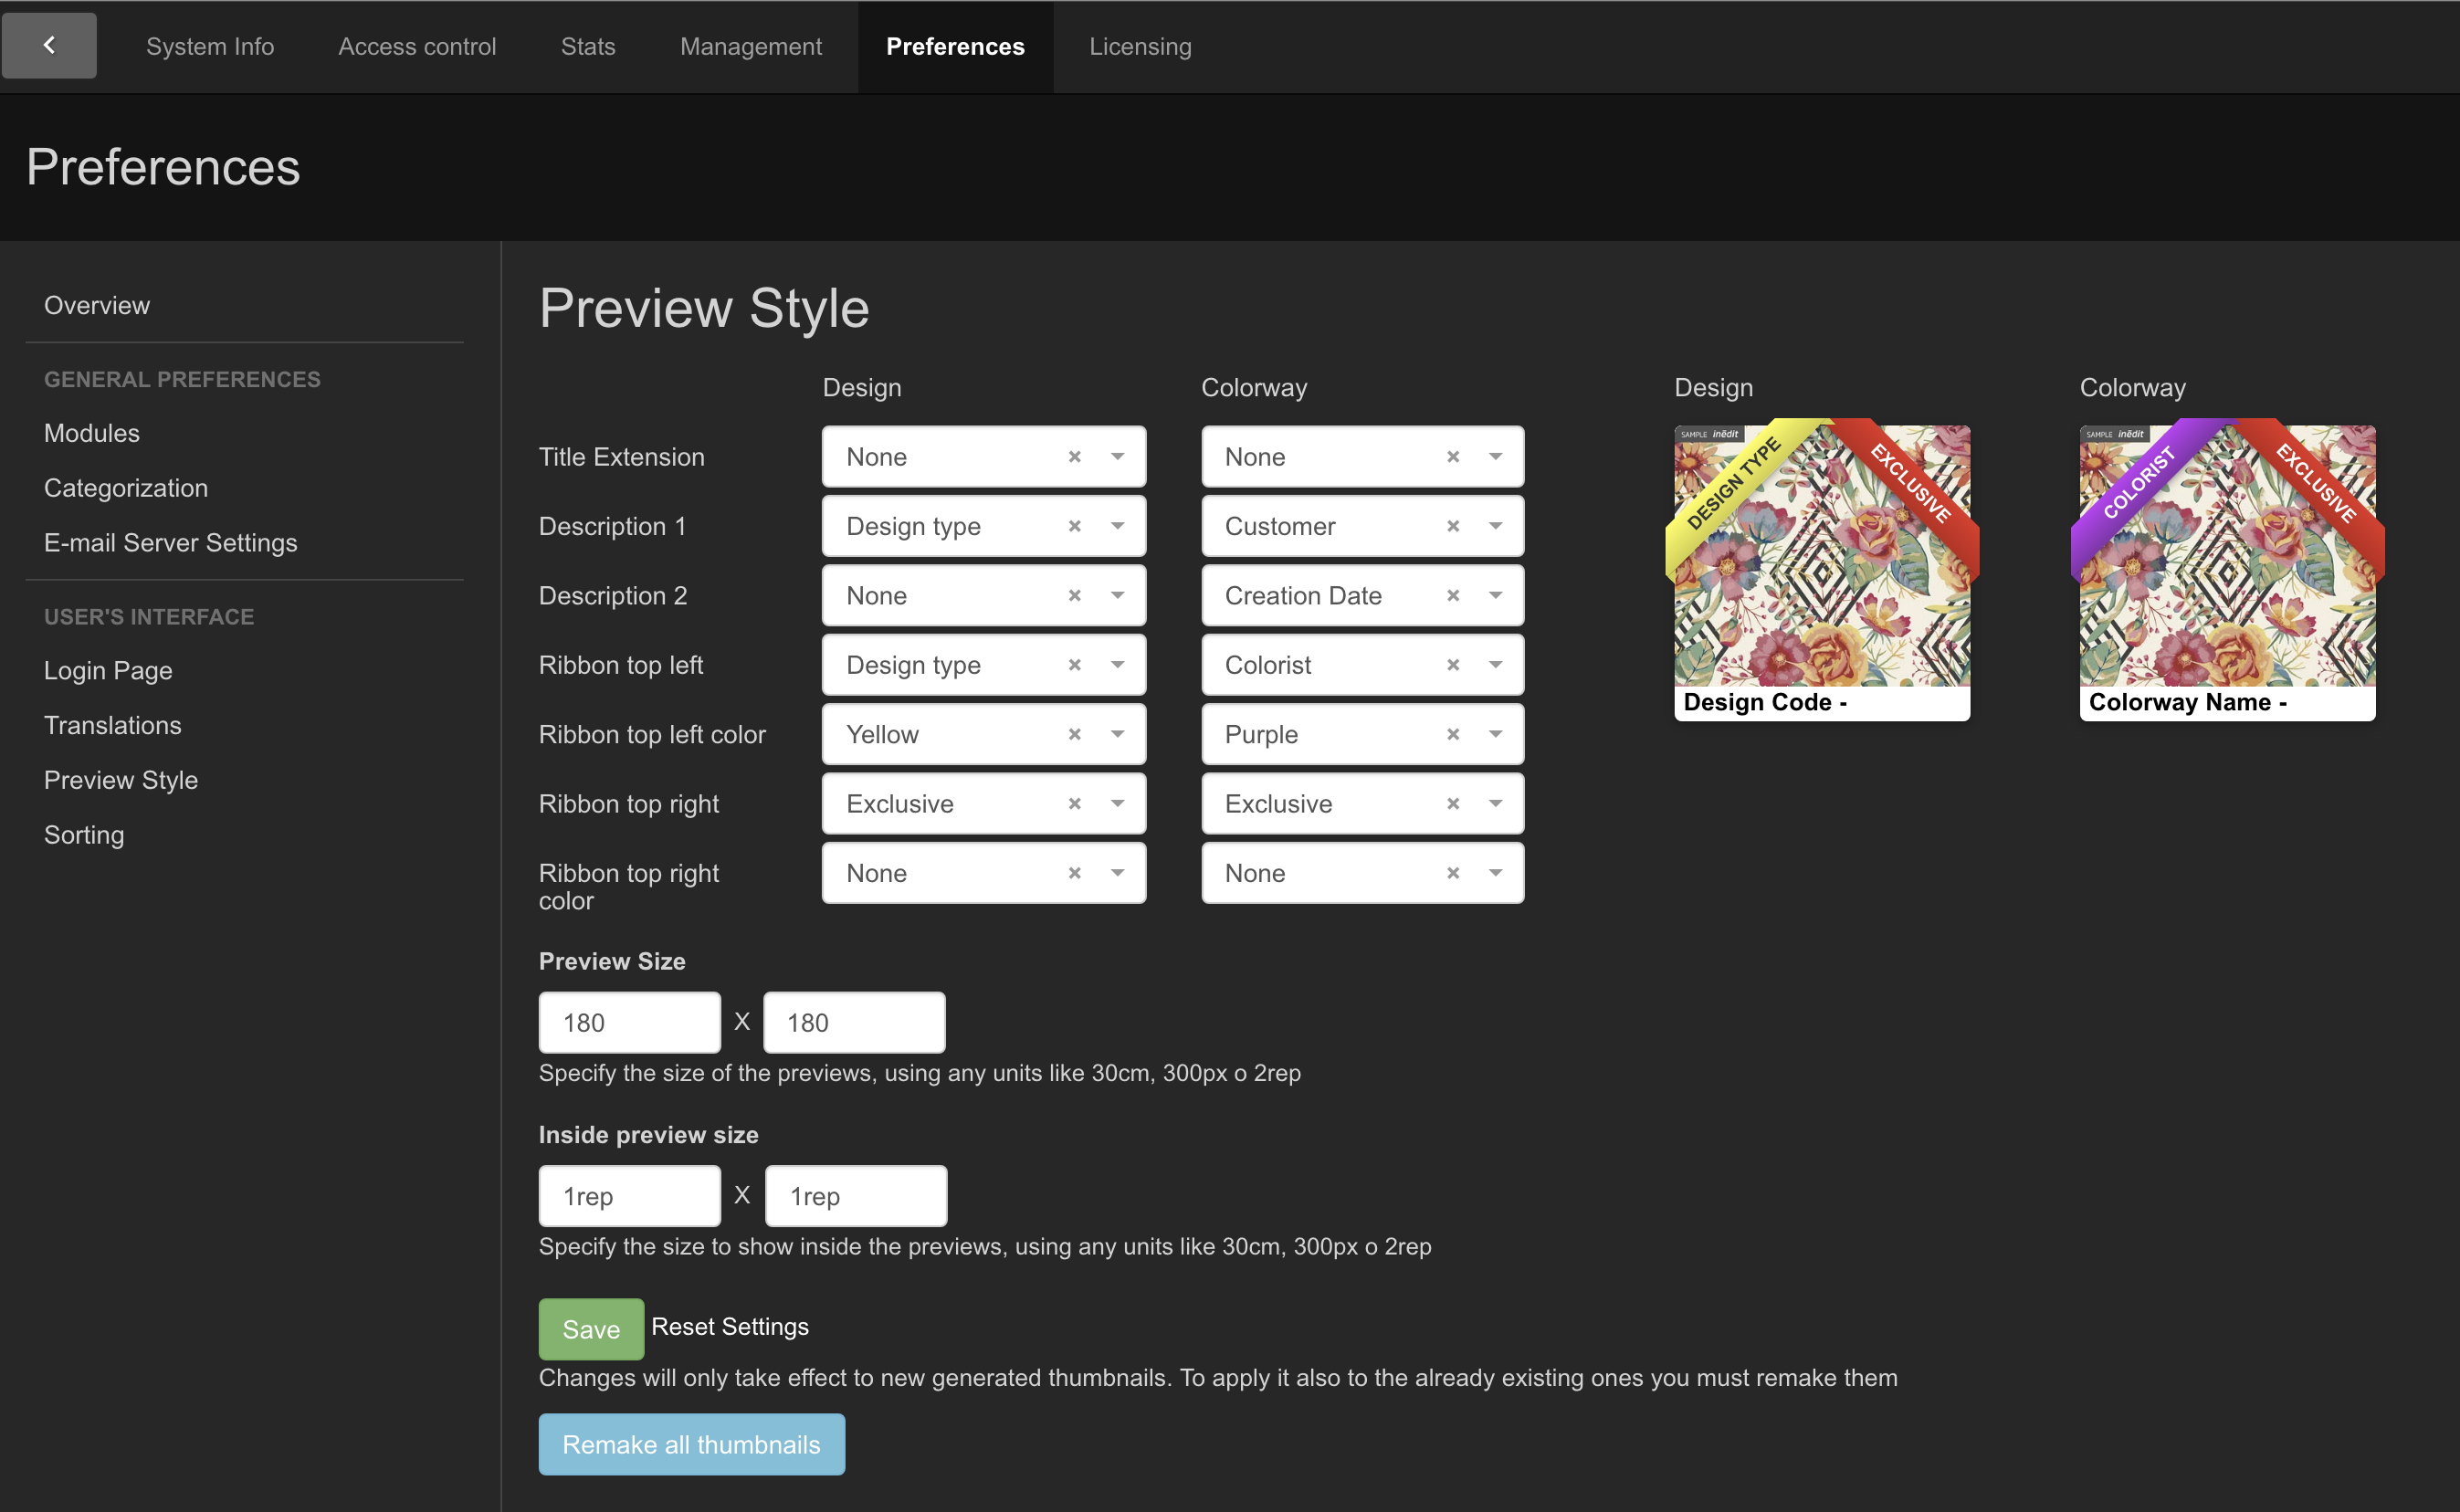Viewport: 2460px width, 1512px height.
Task: Click the green Save button
Action: (590, 1329)
